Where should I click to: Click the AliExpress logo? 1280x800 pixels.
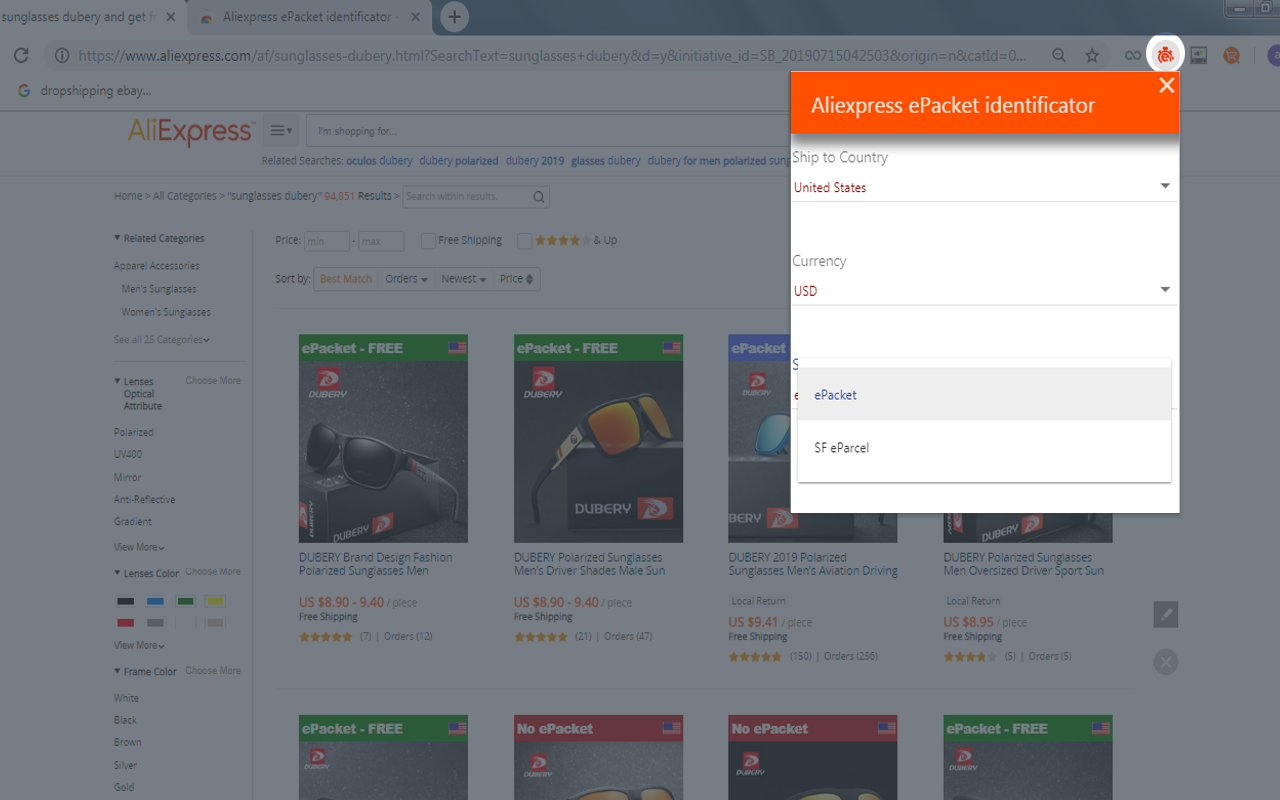click(x=190, y=131)
